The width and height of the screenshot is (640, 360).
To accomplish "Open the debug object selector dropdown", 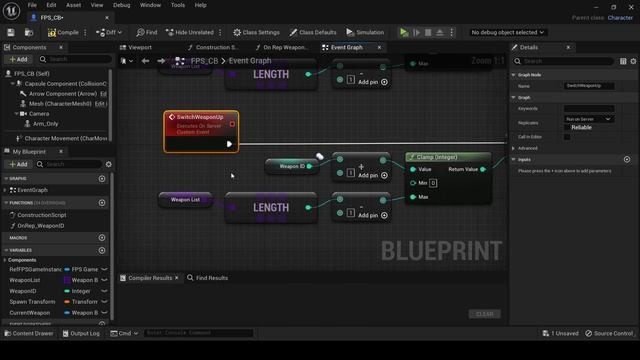I will pos(507,32).
